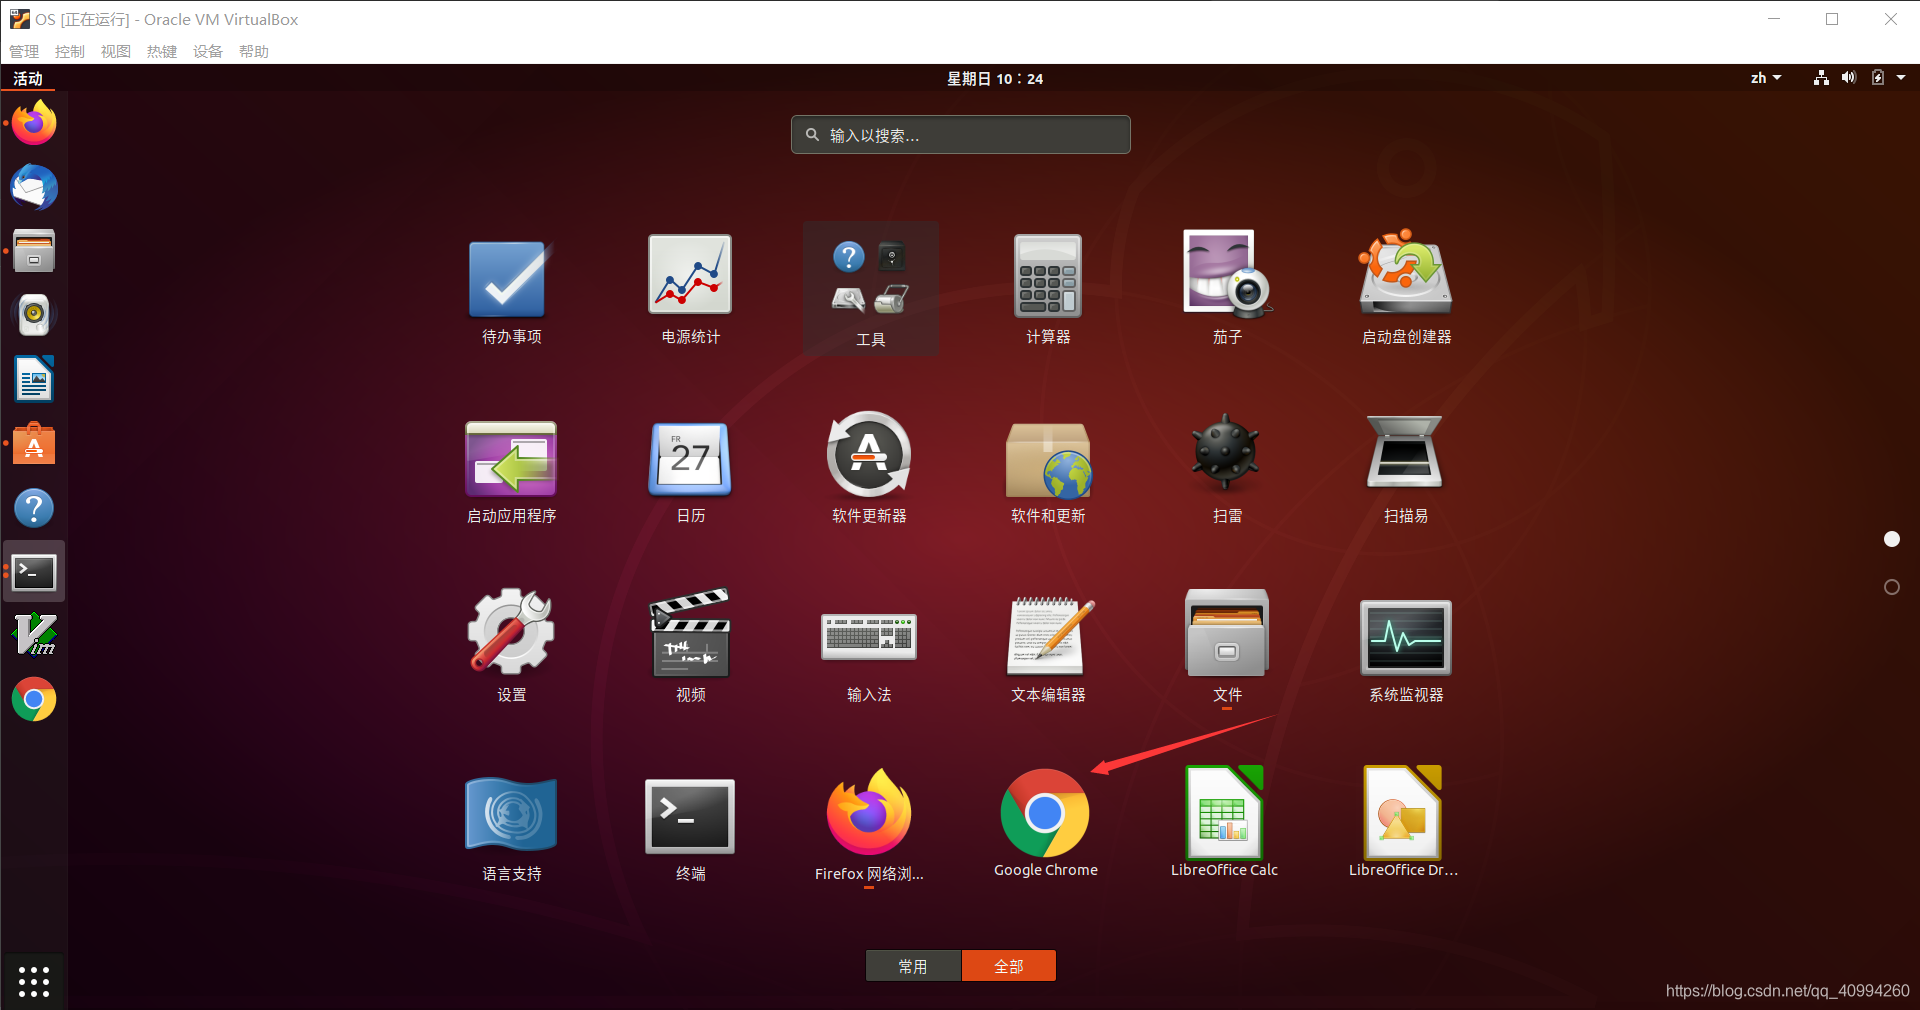Open VirtualBox 管理 menu
Image resolution: width=1920 pixels, height=1010 pixels.
click(x=24, y=51)
